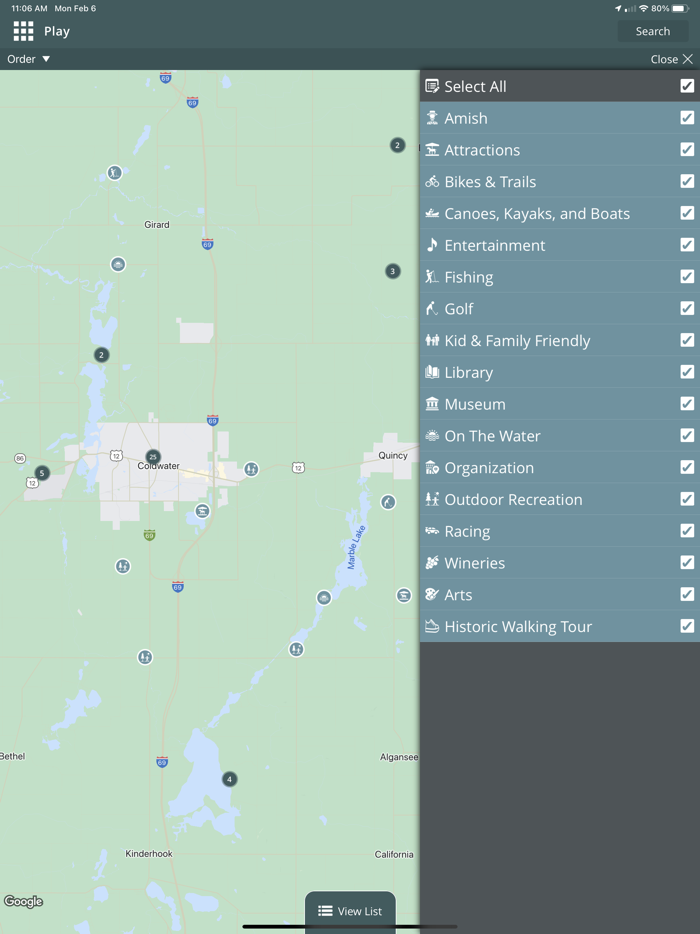The image size is (700, 934).
Task: Click the Attractions category icon
Action: pyautogui.click(x=432, y=150)
